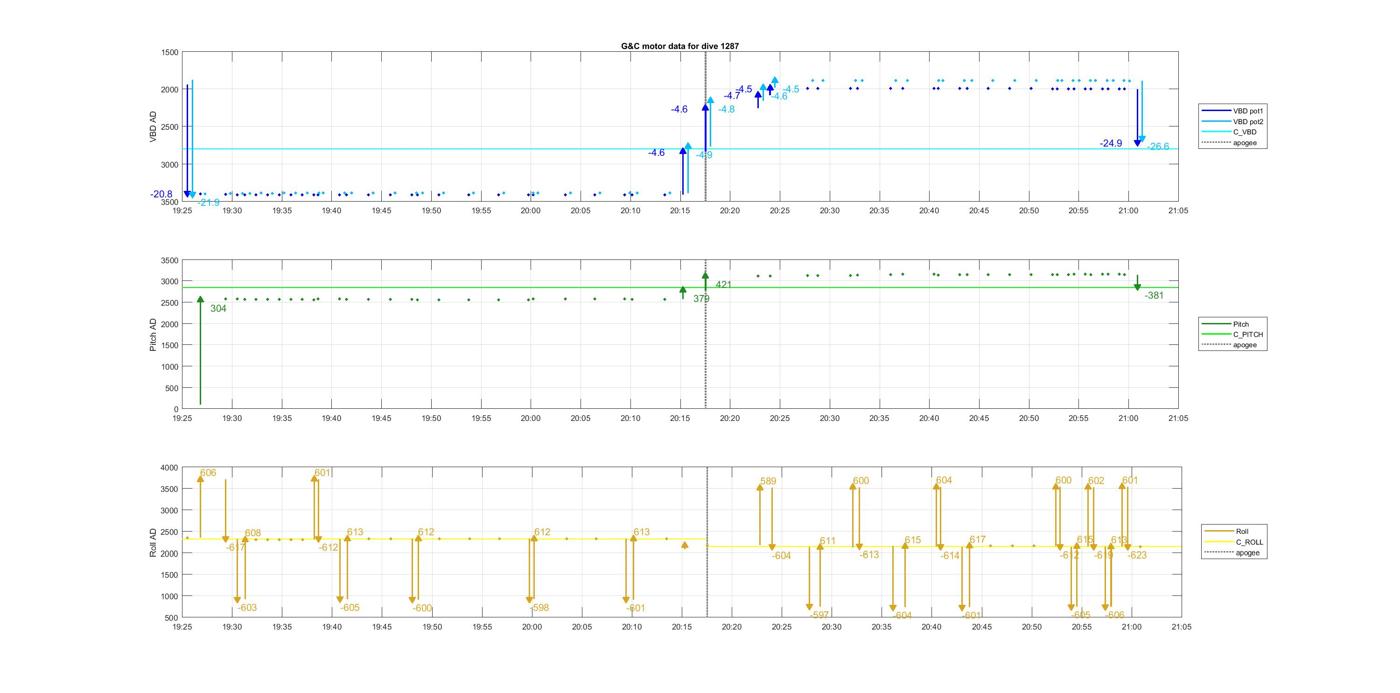This screenshot has width=1400, height=693.
Task: Click the '-381' pitch data label
Action: point(1154,296)
